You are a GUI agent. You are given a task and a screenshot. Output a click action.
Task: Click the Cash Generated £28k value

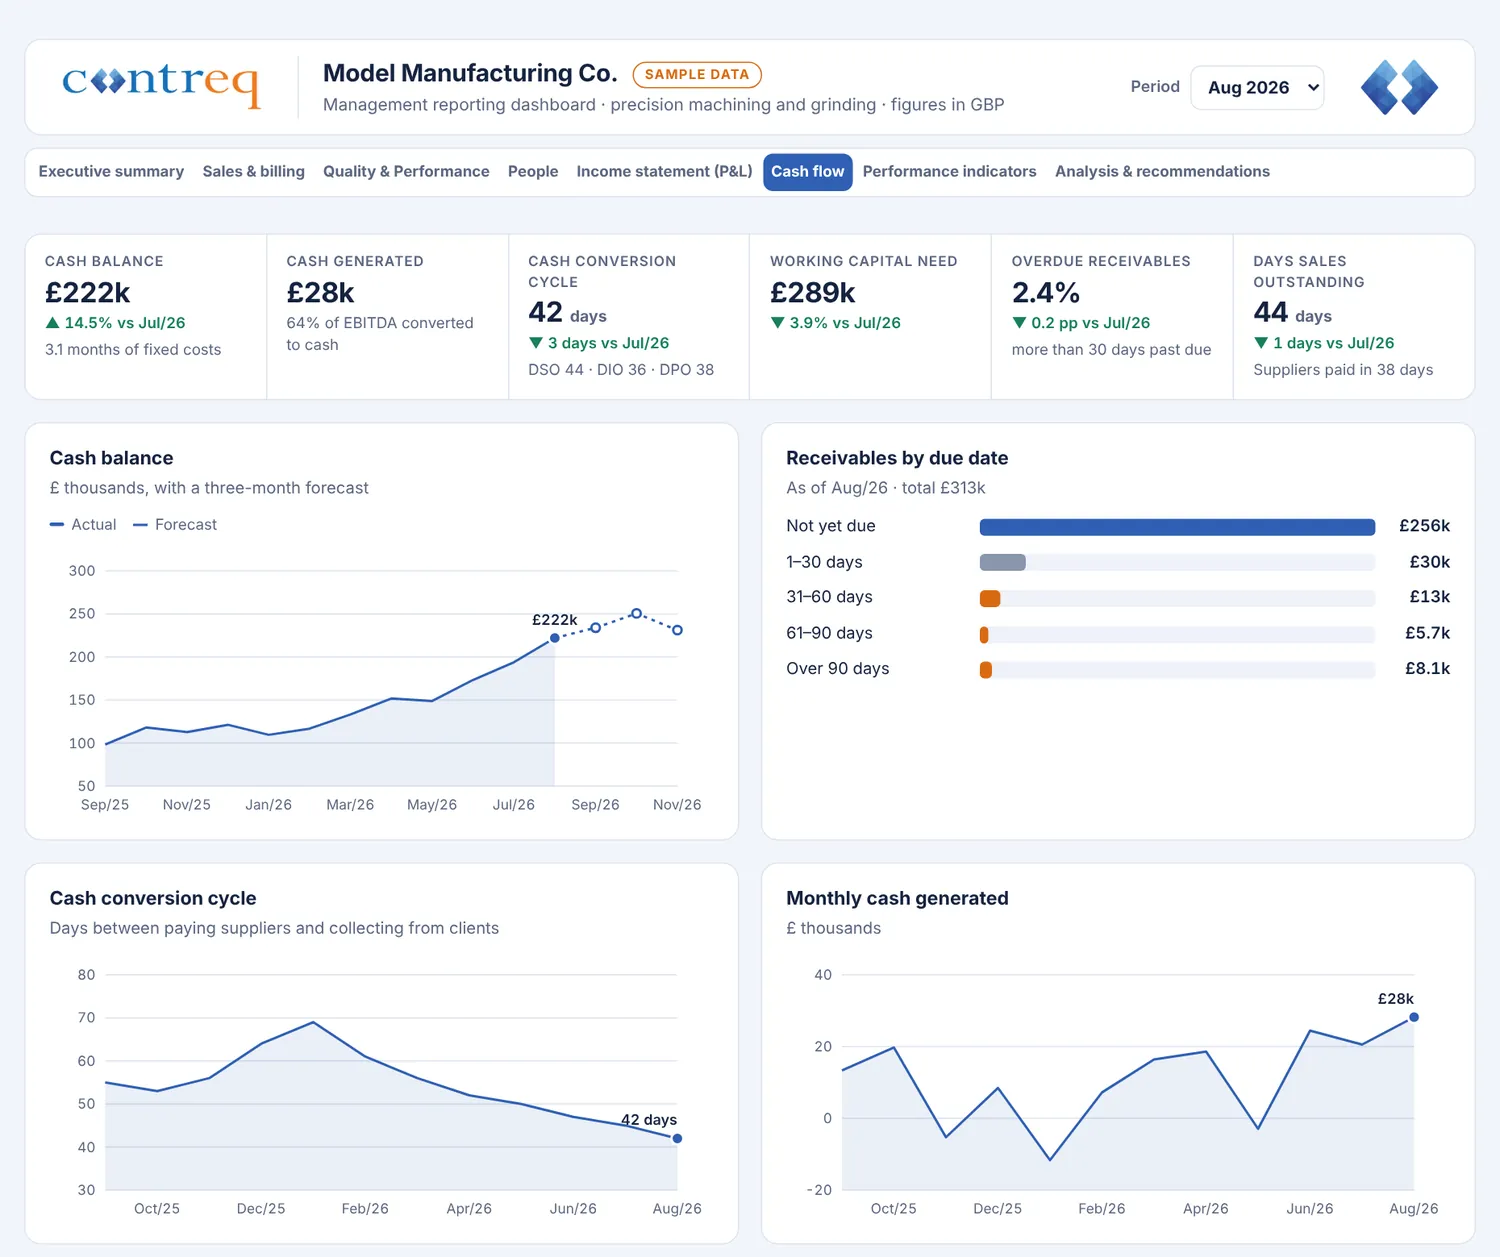[x=320, y=293]
